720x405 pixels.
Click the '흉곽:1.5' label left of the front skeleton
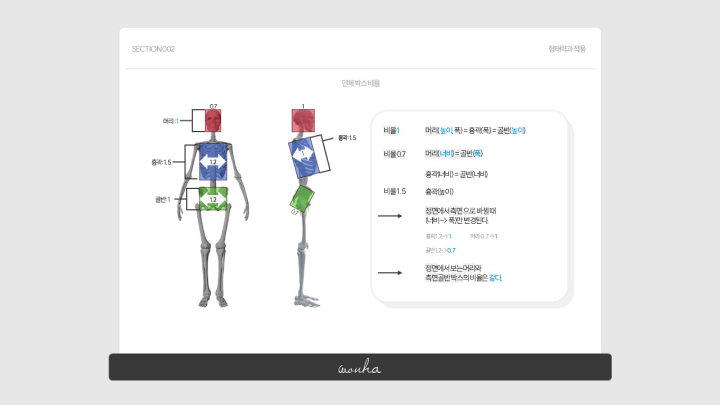click(x=161, y=162)
